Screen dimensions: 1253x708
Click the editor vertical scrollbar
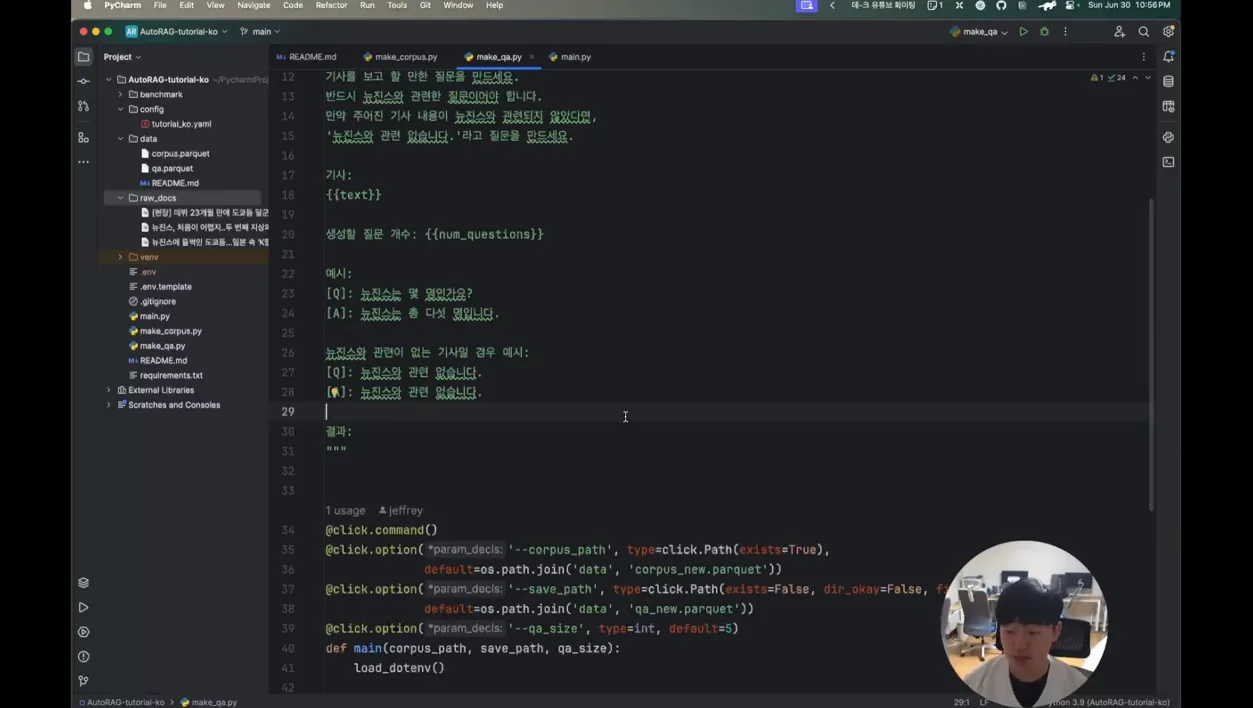coord(1150,354)
